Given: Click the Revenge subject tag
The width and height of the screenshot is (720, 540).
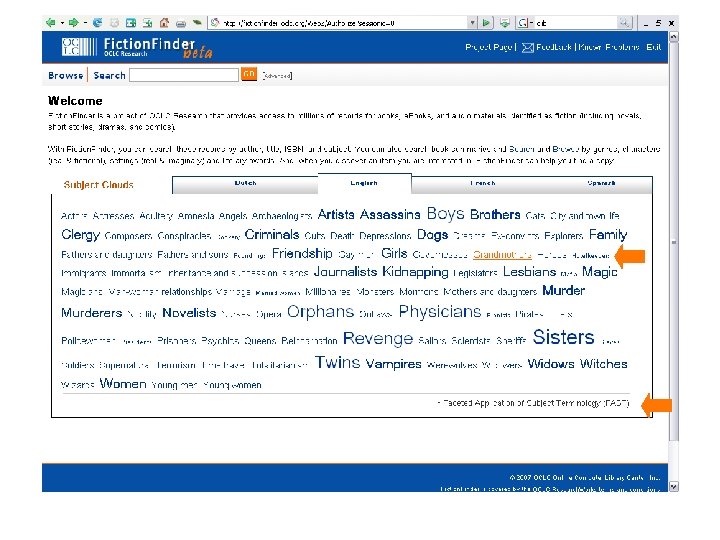Looking at the screenshot, I should click(x=378, y=338).
